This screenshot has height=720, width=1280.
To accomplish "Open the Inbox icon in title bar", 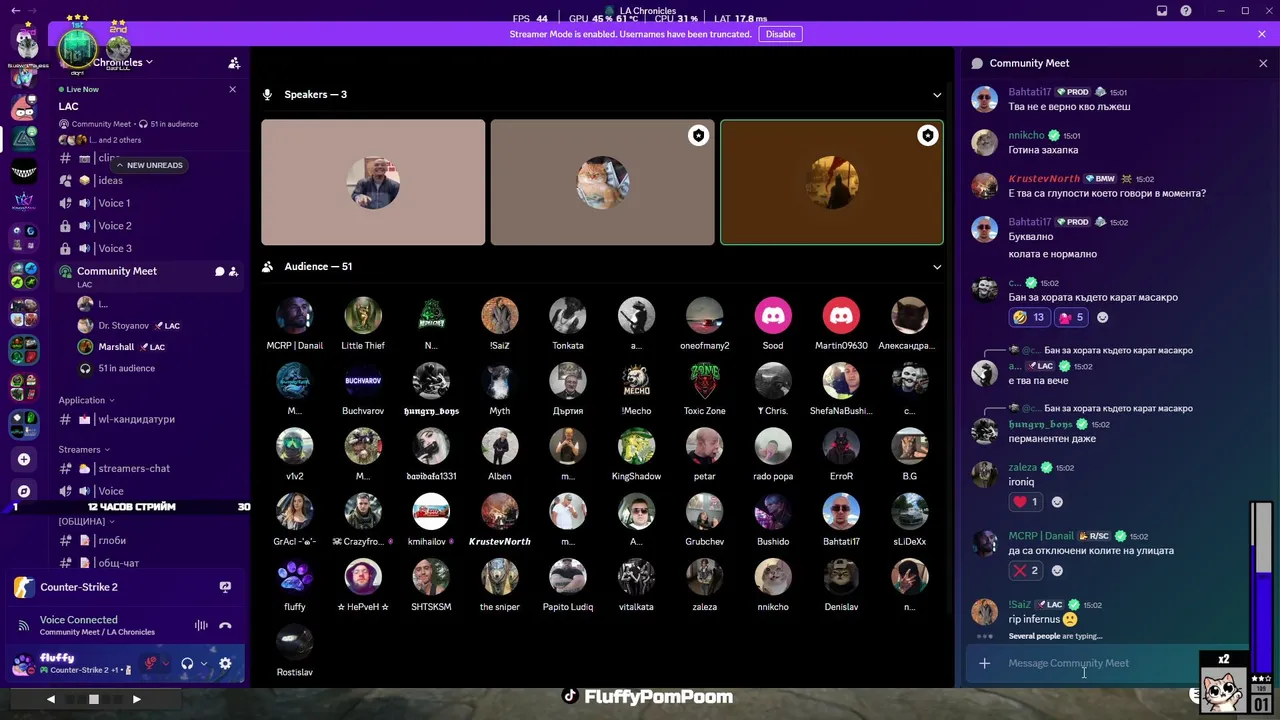I will [x=1162, y=11].
